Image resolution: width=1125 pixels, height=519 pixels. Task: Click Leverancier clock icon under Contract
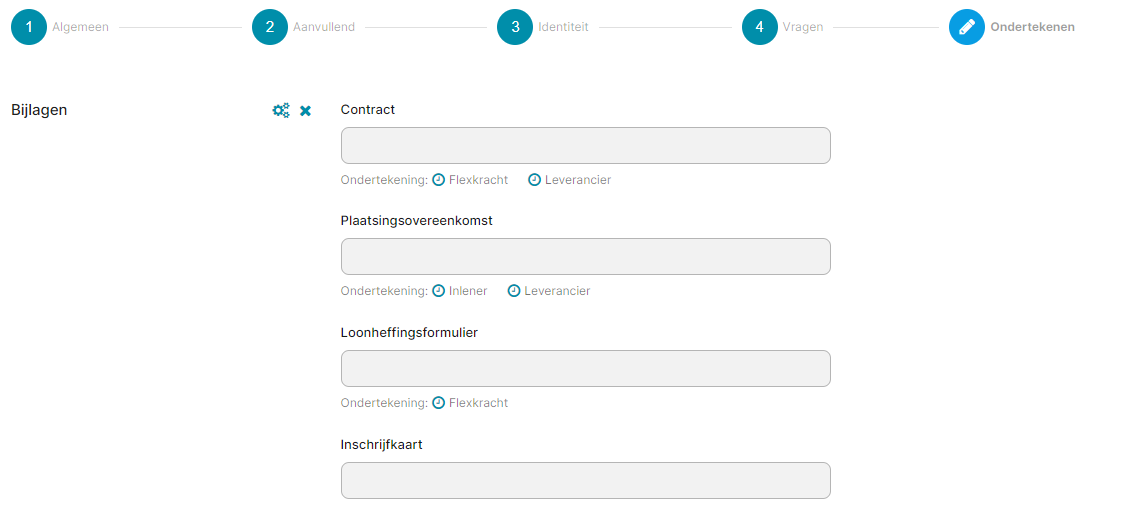coord(535,180)
